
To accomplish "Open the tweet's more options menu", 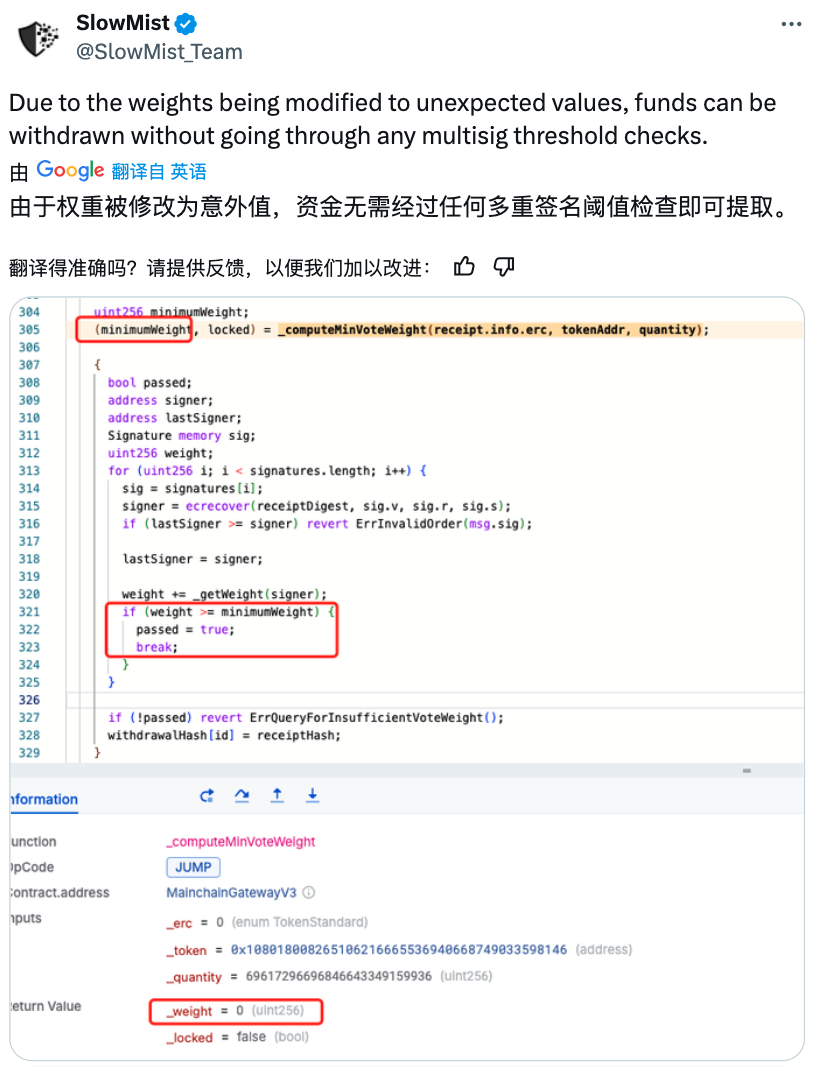I will click(790, 24).
